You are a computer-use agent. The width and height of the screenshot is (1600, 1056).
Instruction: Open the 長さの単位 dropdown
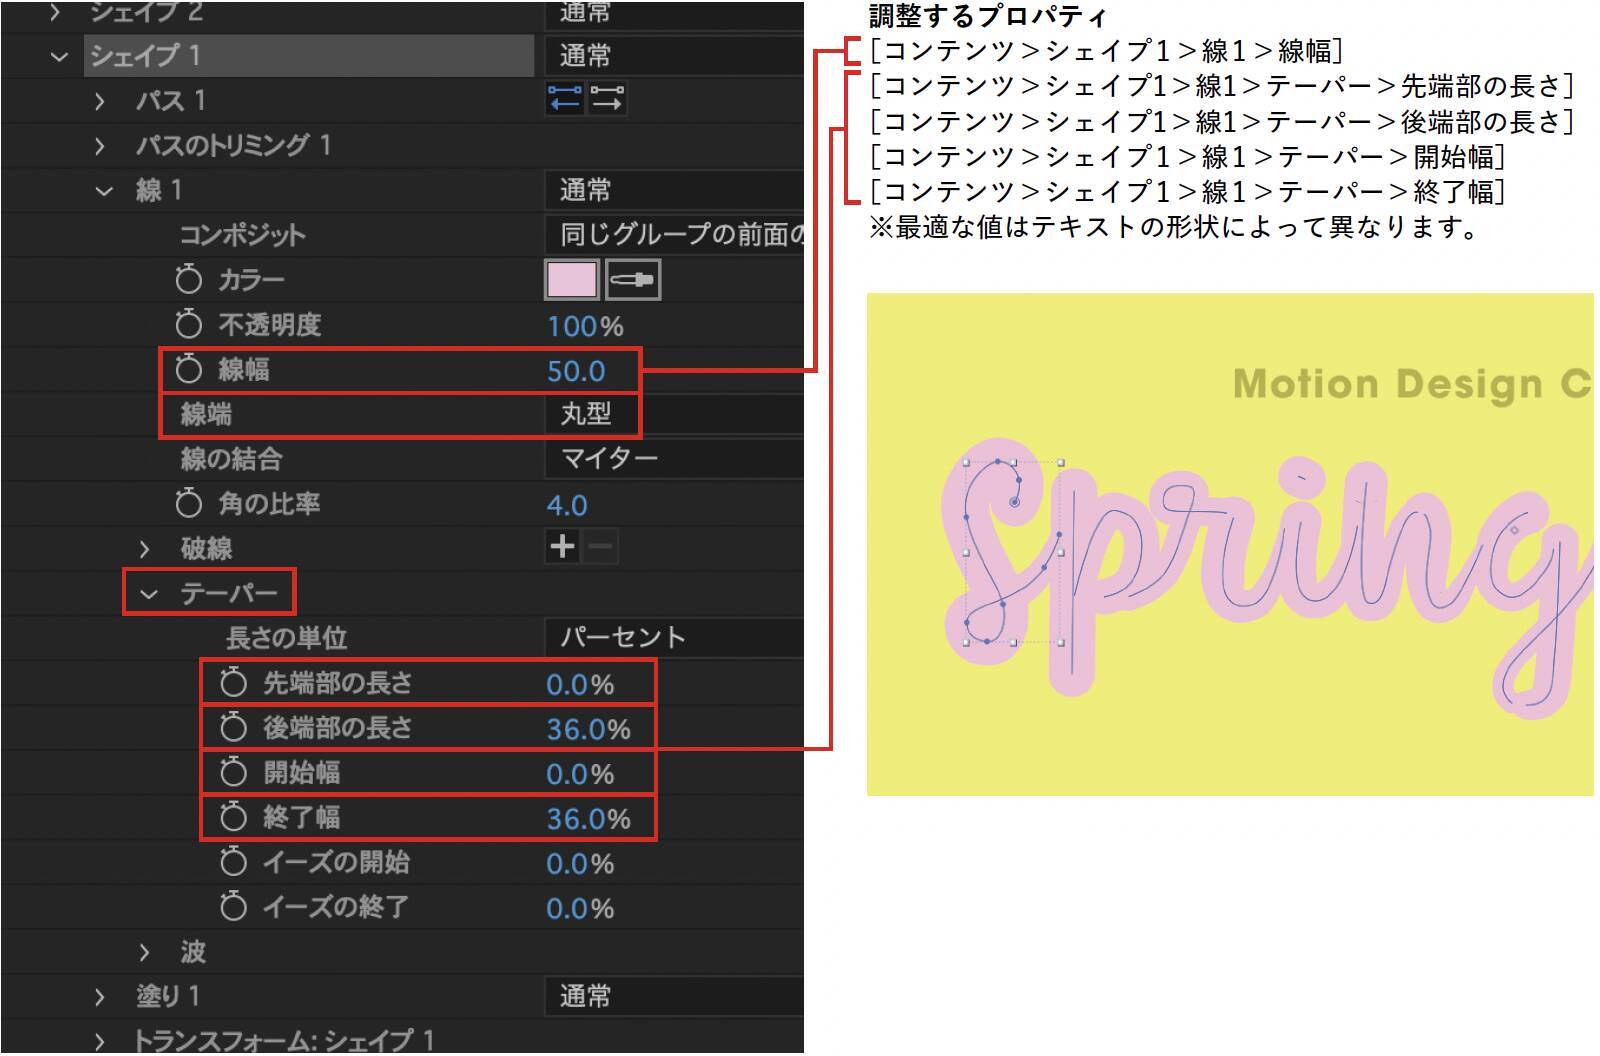click(674, 637)
